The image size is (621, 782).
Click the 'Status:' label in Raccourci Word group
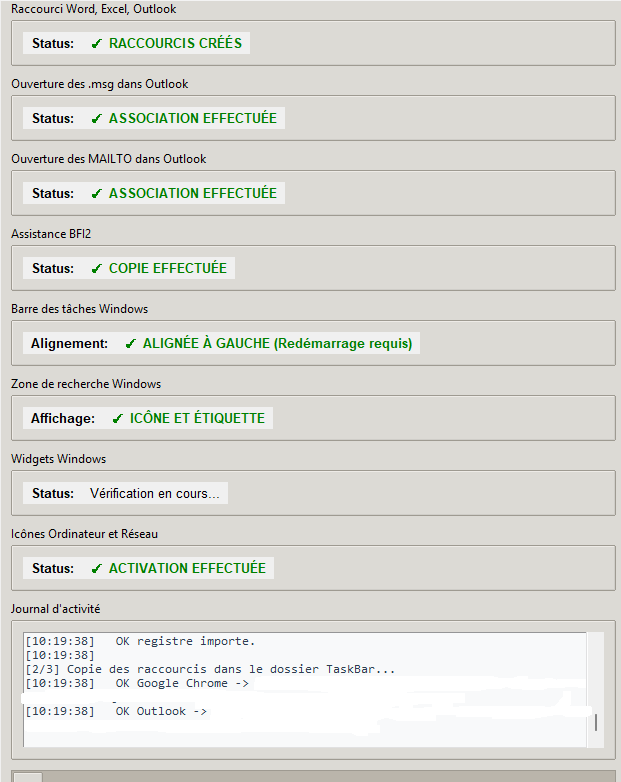53,43
